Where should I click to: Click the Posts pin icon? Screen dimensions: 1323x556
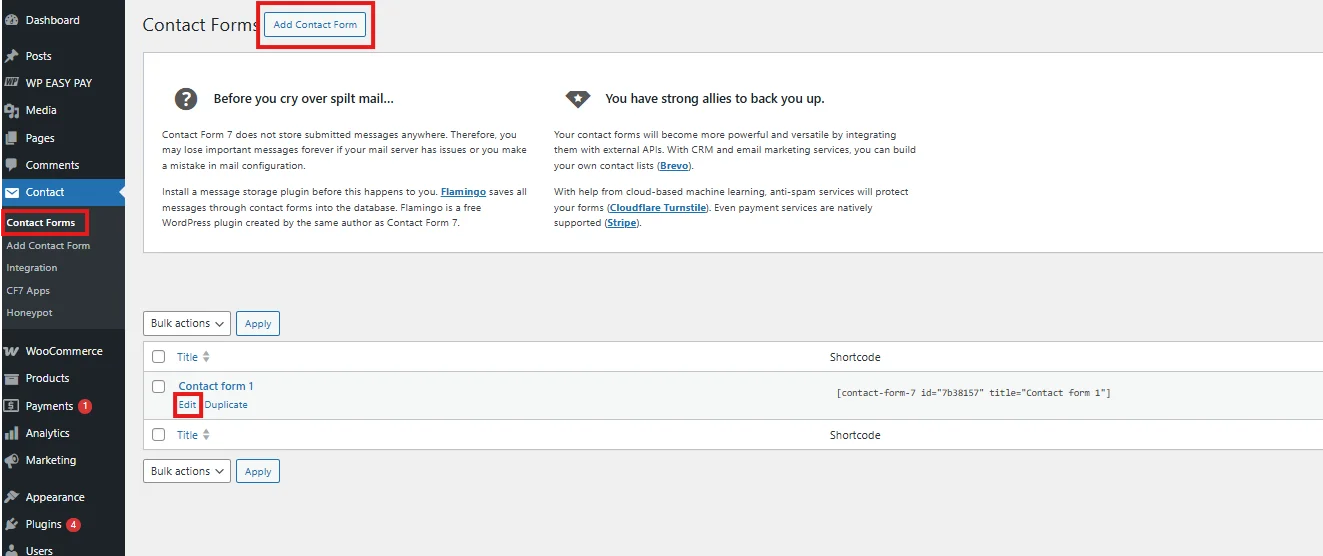(12, 56)
